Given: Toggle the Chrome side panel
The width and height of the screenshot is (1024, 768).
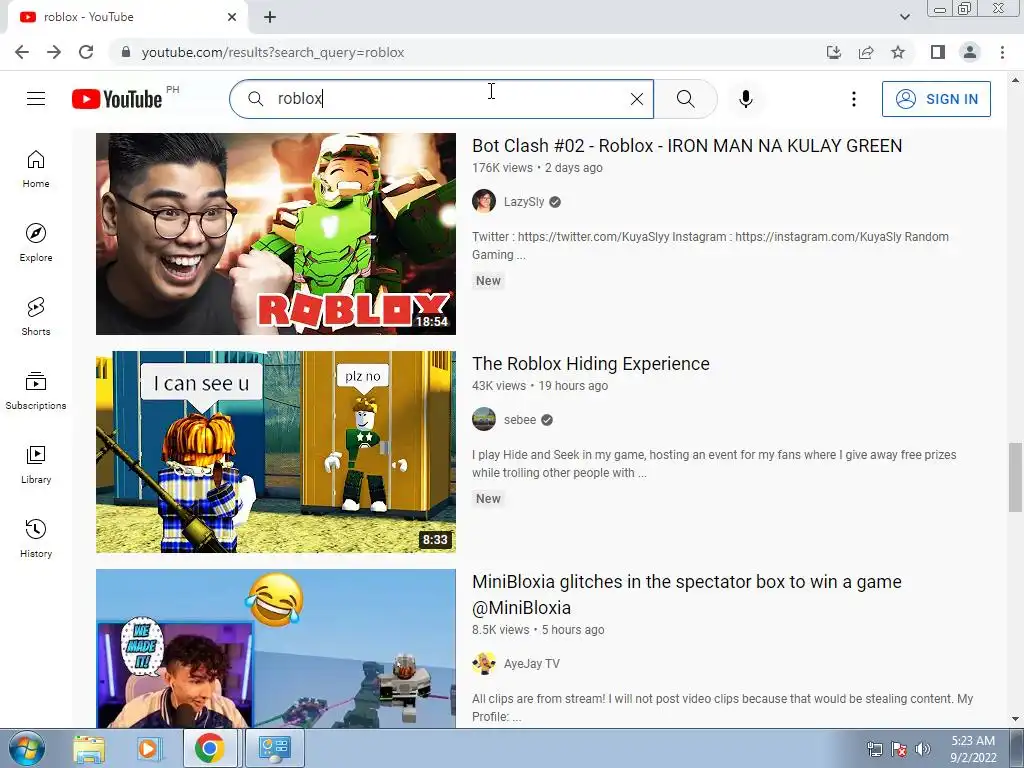Looking at the screenshot, I should click(938, 52).
